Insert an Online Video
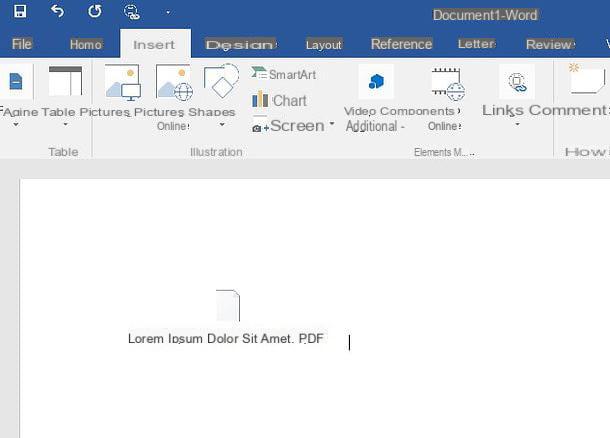 (x=448, y=83)
